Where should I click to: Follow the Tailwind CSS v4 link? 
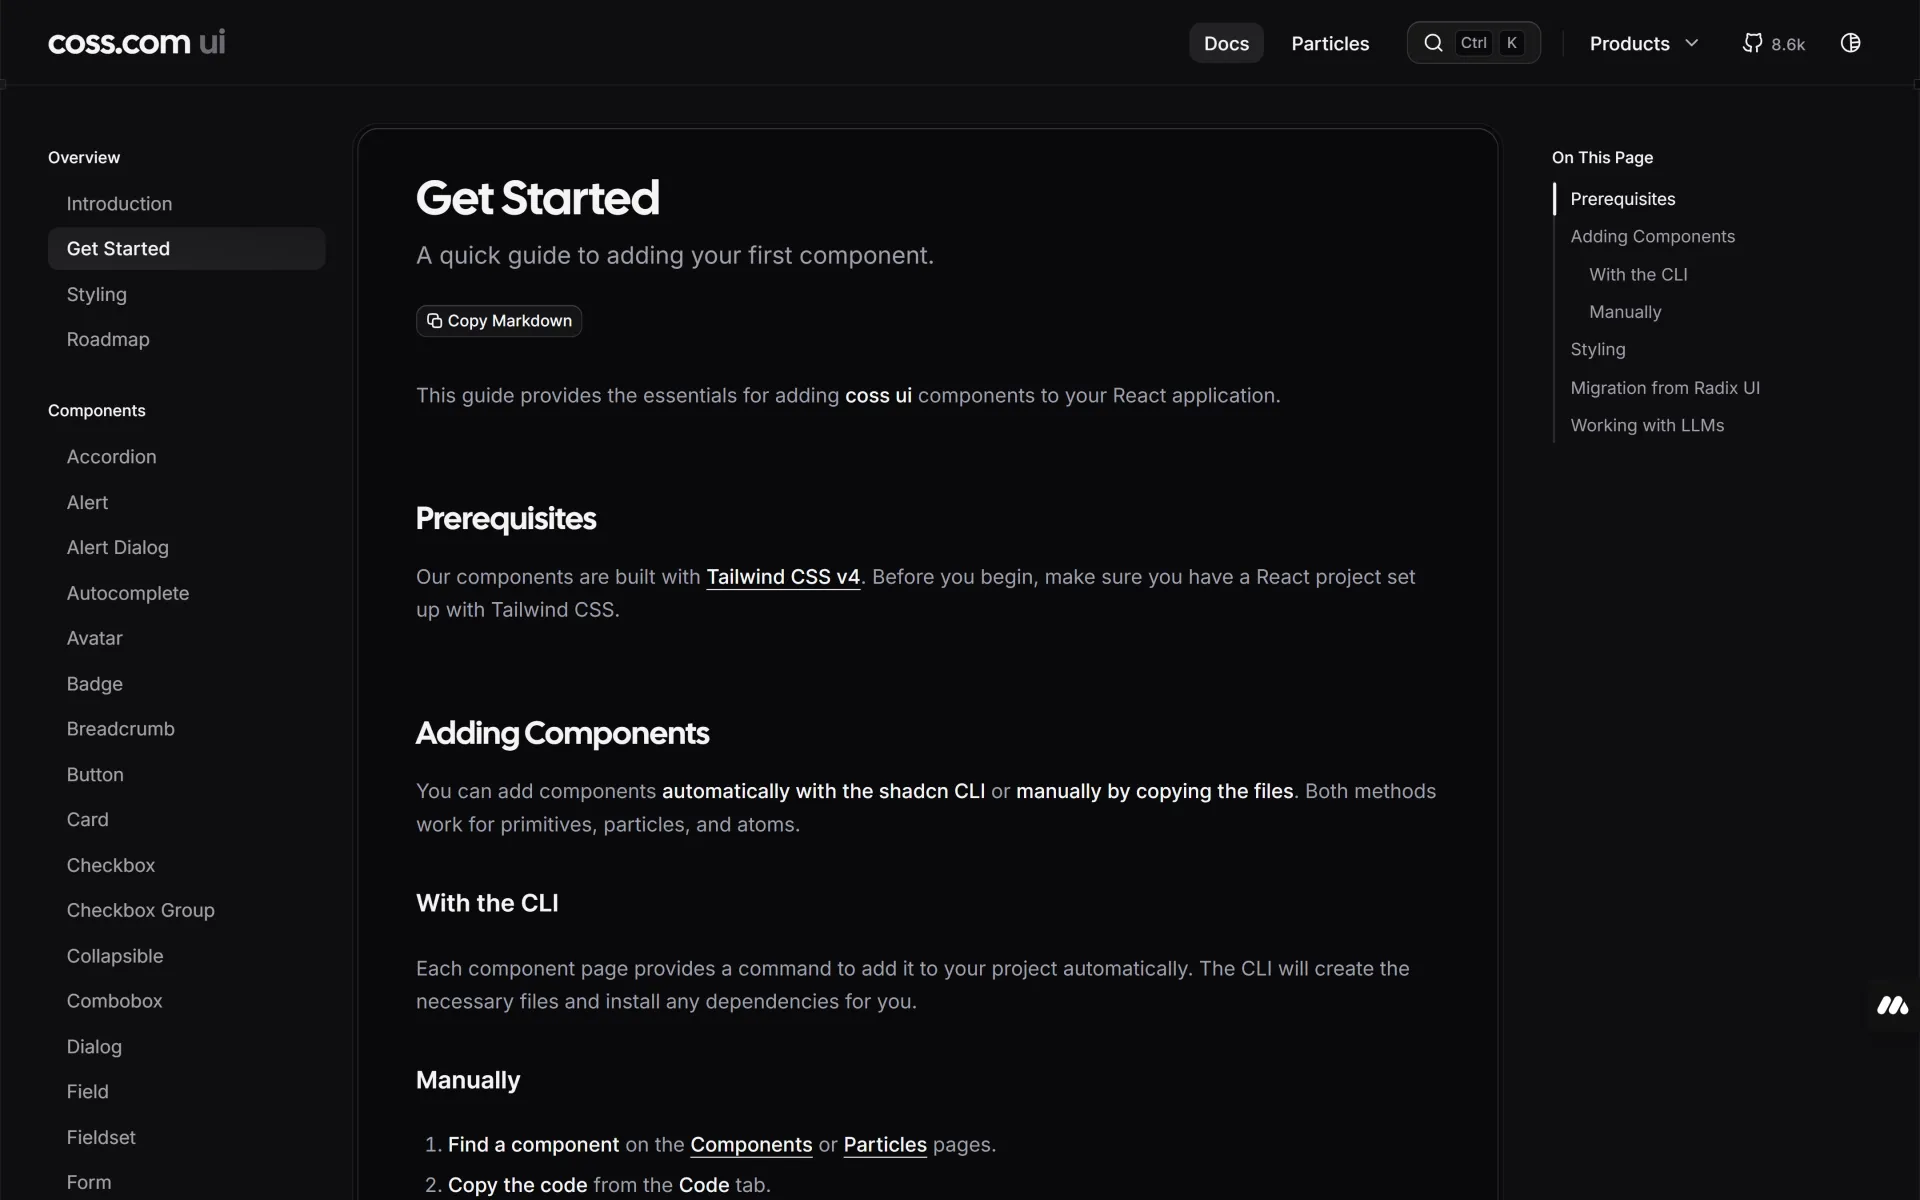[783, 577]
